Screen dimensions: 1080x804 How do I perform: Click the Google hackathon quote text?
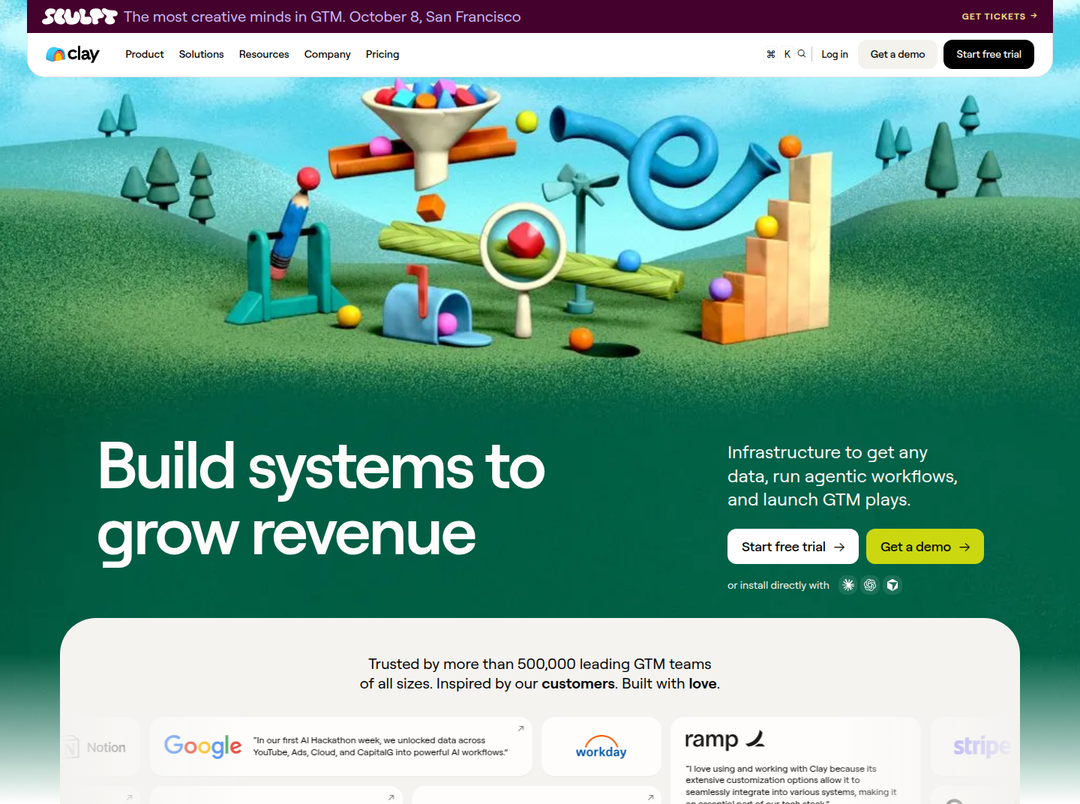coord(380,746)
